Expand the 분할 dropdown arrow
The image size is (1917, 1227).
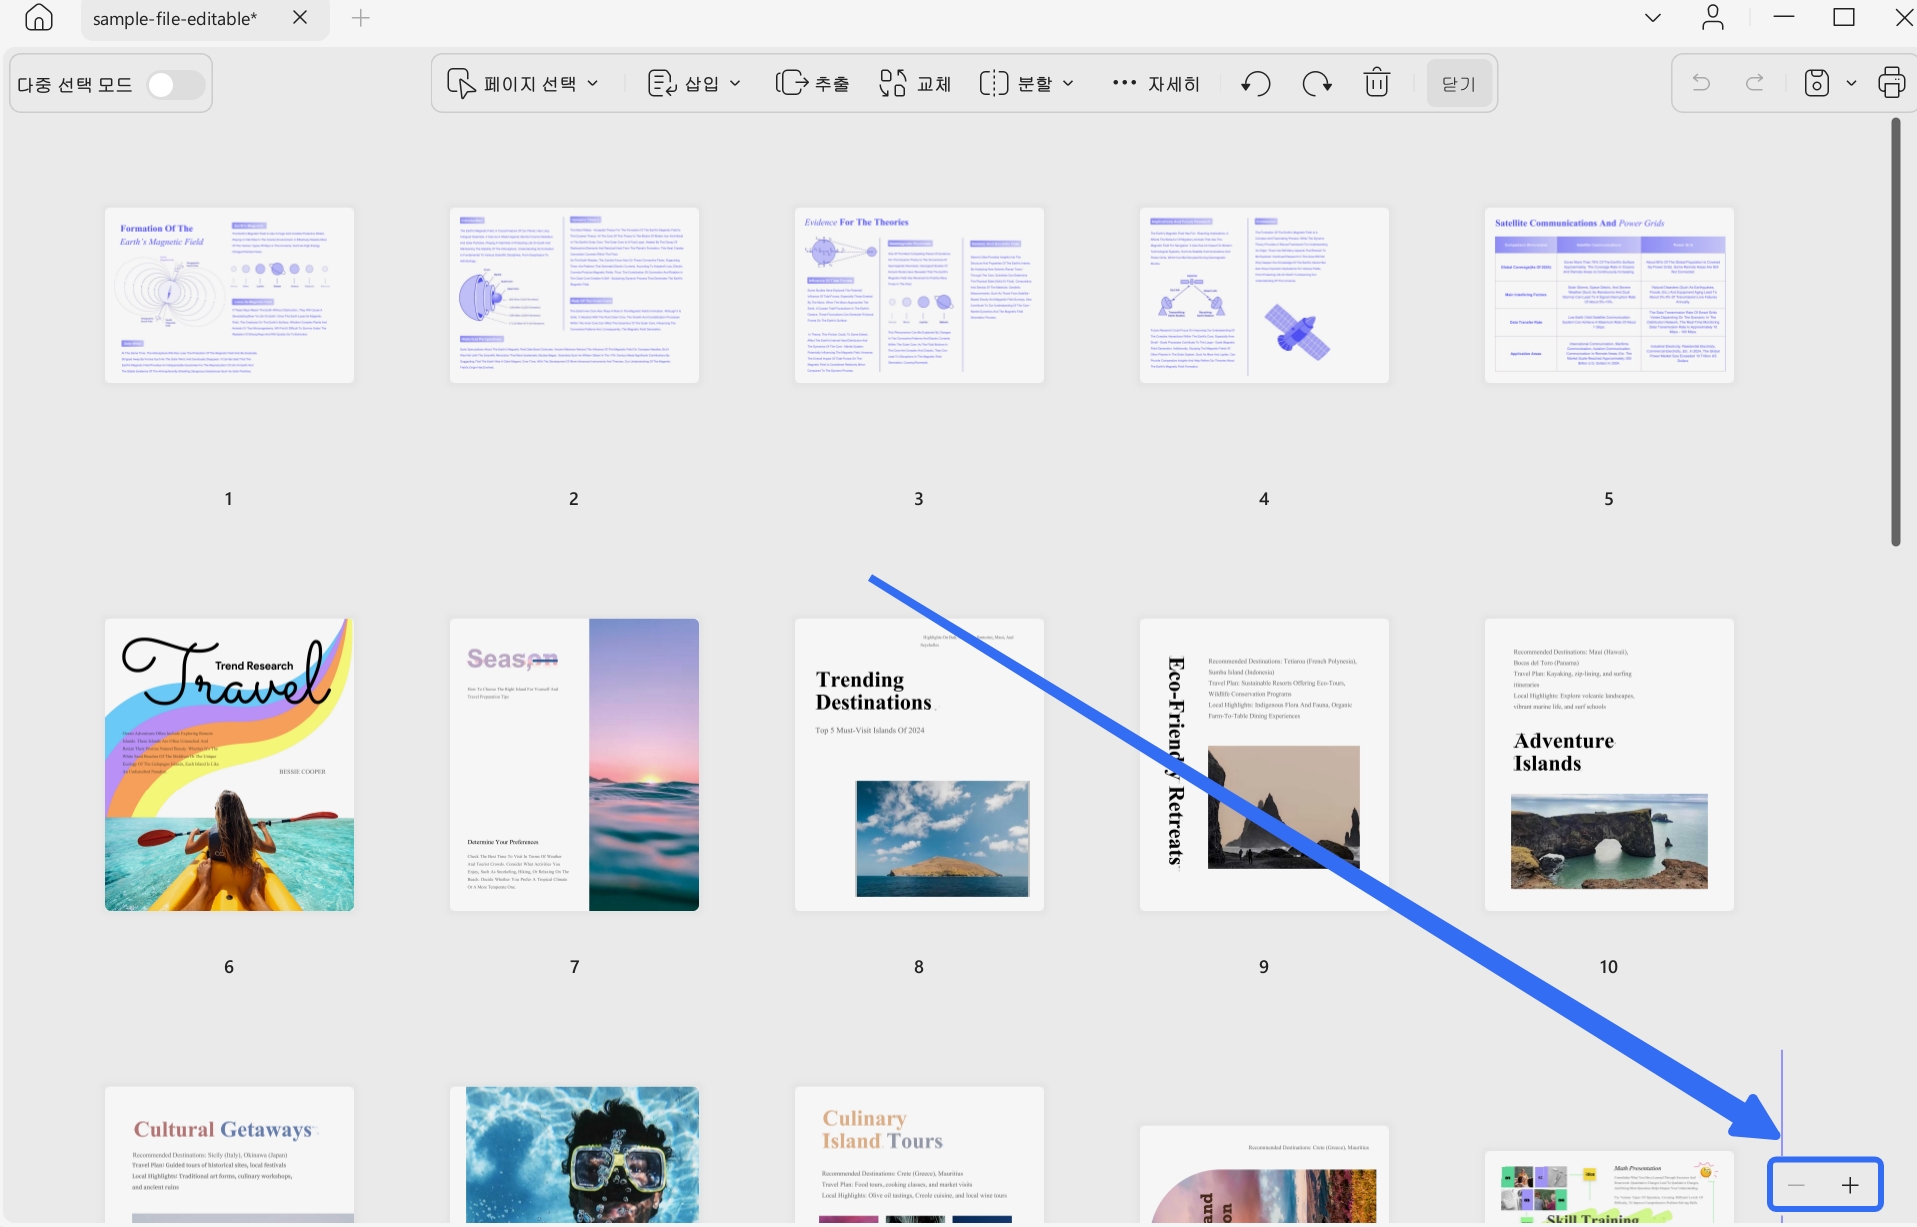(1068, 84)
